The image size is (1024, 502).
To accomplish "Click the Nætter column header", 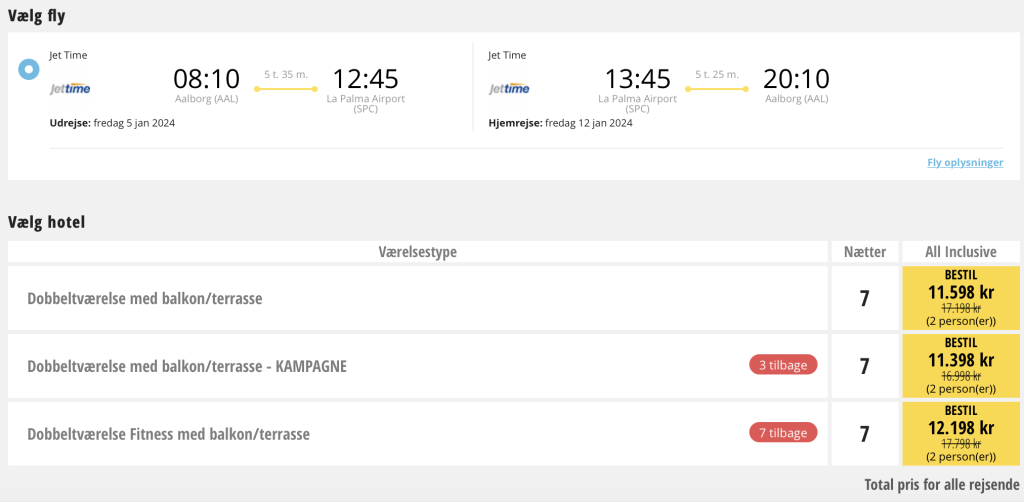I will point(865,251).
